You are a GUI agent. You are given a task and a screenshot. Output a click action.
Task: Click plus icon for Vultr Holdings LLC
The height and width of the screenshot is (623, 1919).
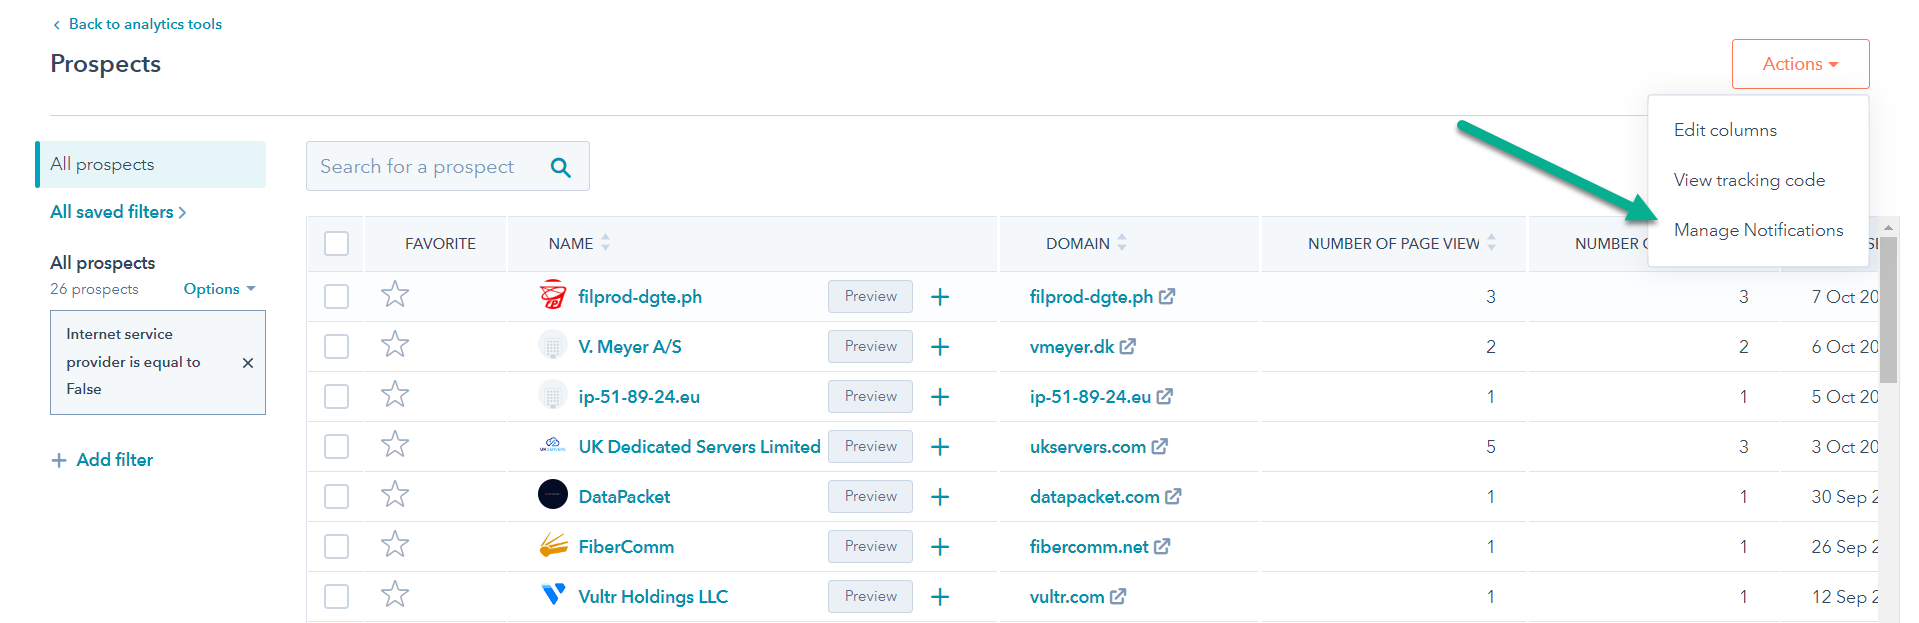(x=940, y=597)
